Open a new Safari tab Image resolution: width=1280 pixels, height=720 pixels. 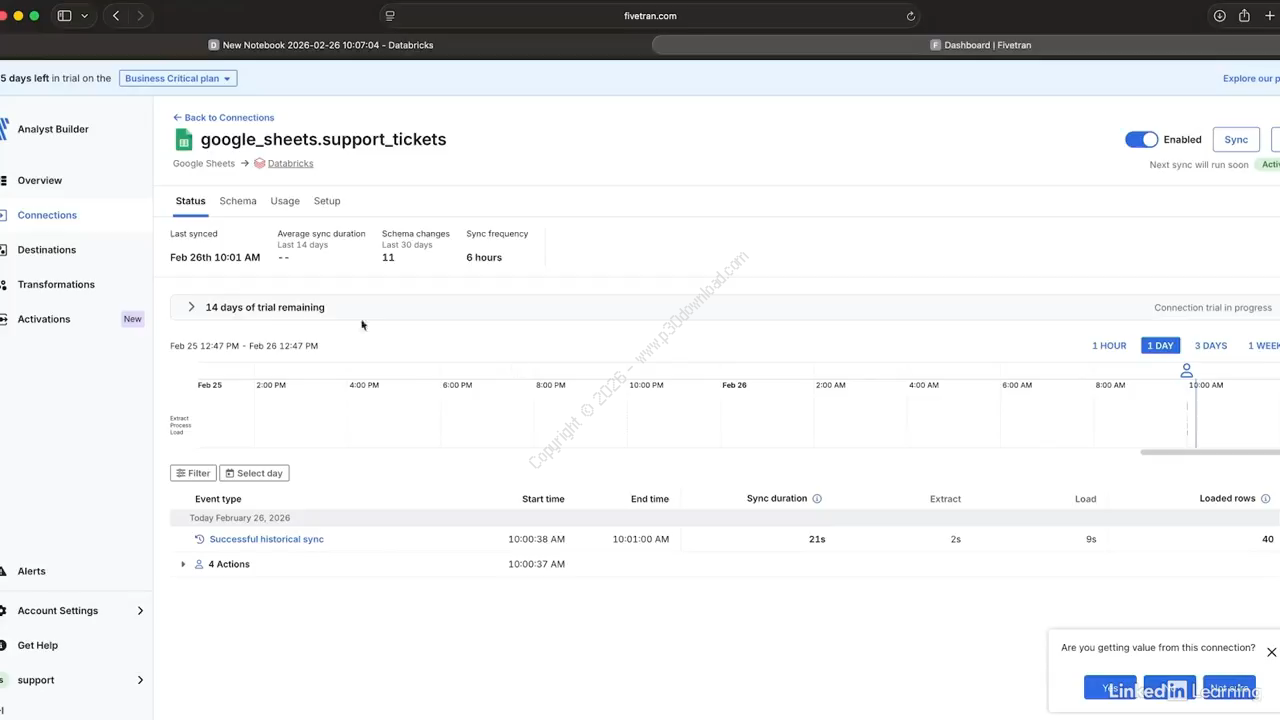pyautogui.click(x=1268, y=16)
